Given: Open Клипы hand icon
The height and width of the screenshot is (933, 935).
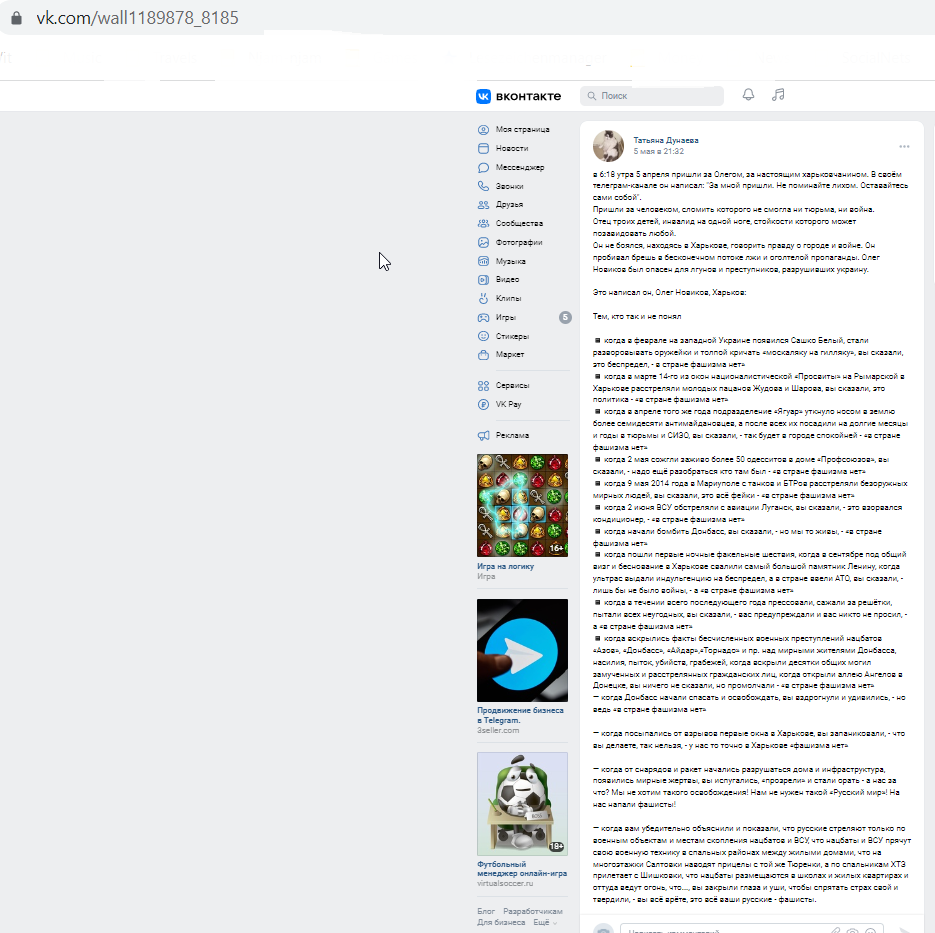Looking at the screenshot, I should point(484,298).
